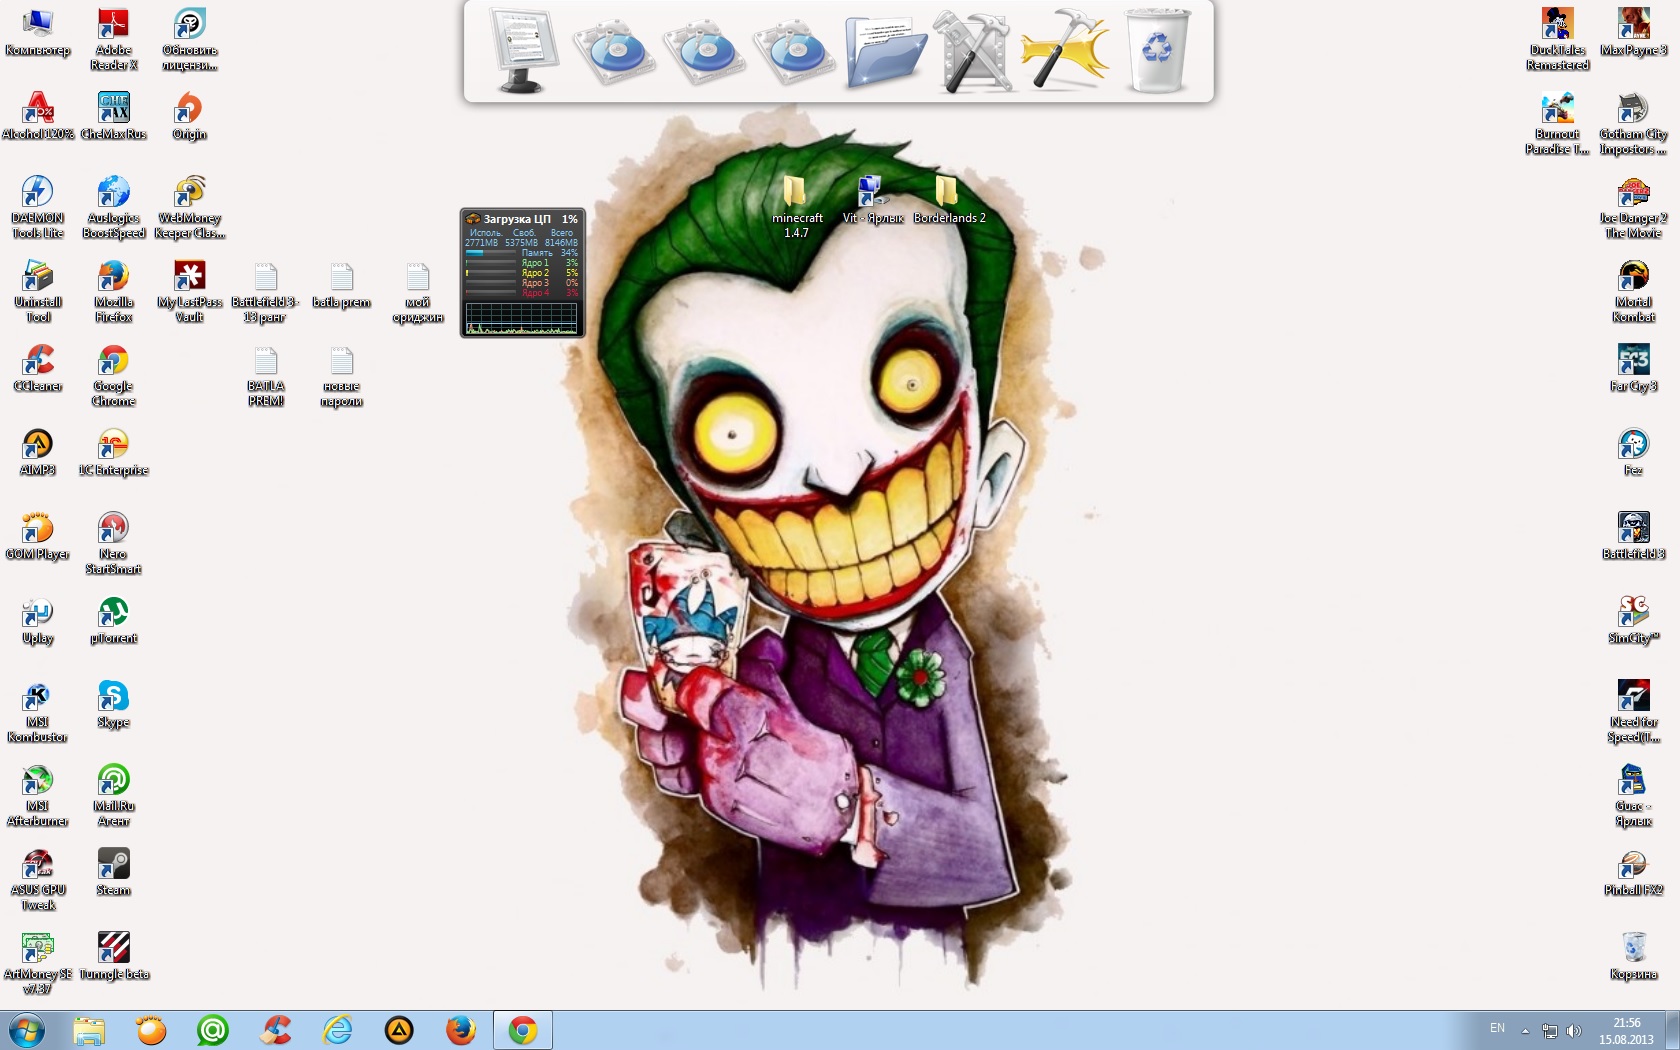Launch Google Chrome desktop shortcut
The width and height of the screenshot is (1680, 1050).
pos(114,375)
